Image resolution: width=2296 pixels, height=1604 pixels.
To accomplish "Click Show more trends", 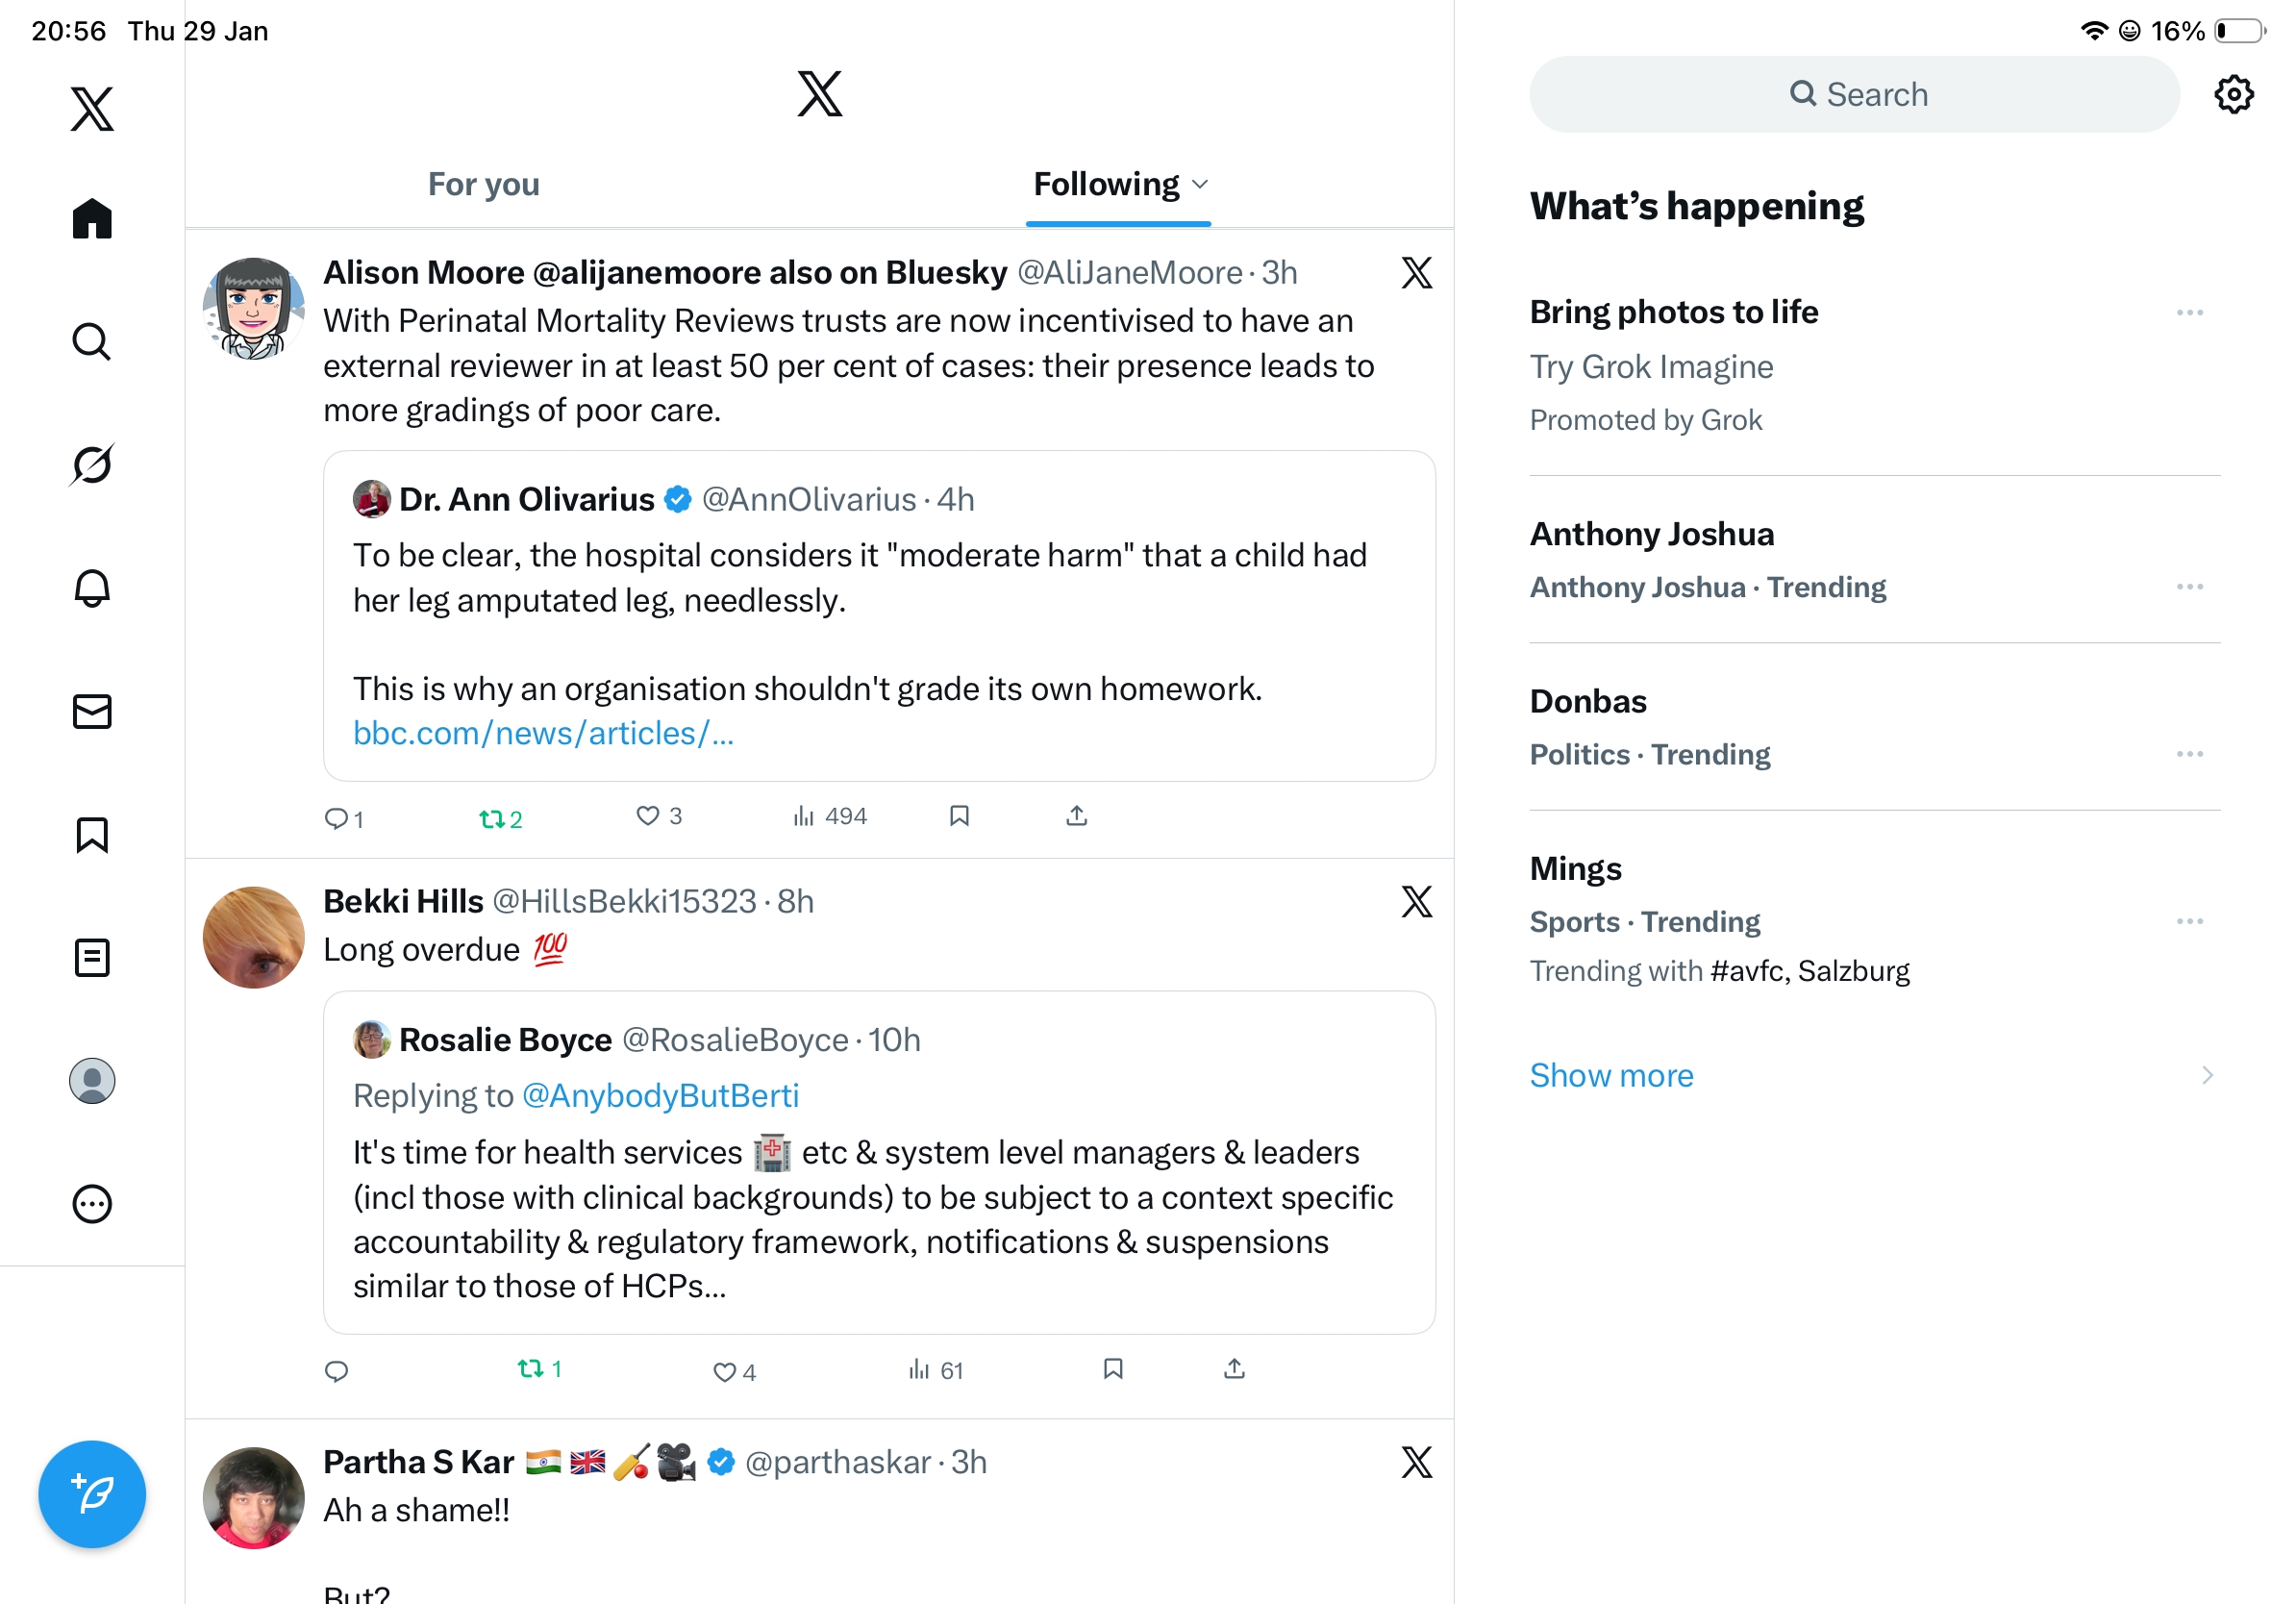I will [1611, 1075].
